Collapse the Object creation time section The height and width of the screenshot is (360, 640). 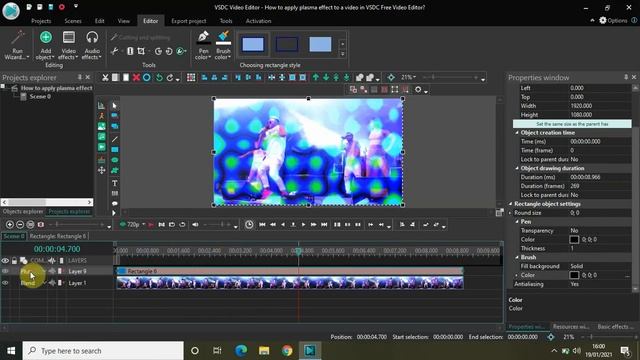(517, 133)
